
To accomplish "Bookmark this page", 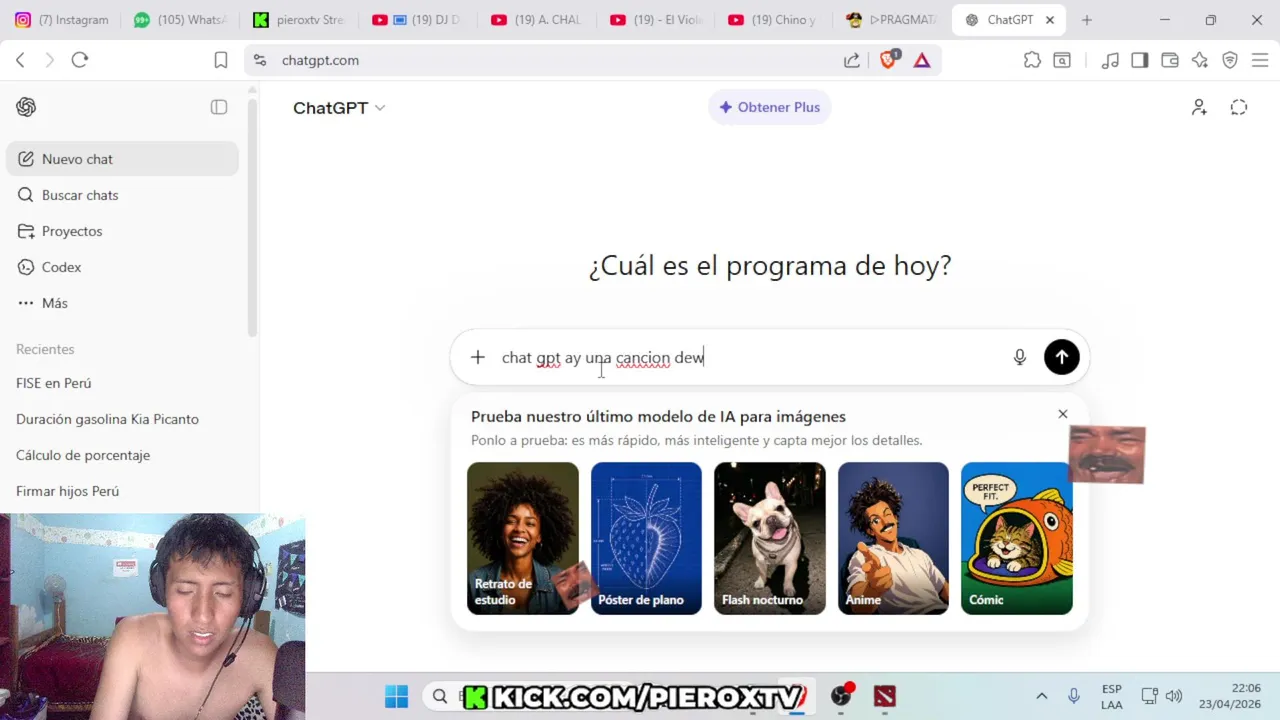I will click(x=221, y=60).
